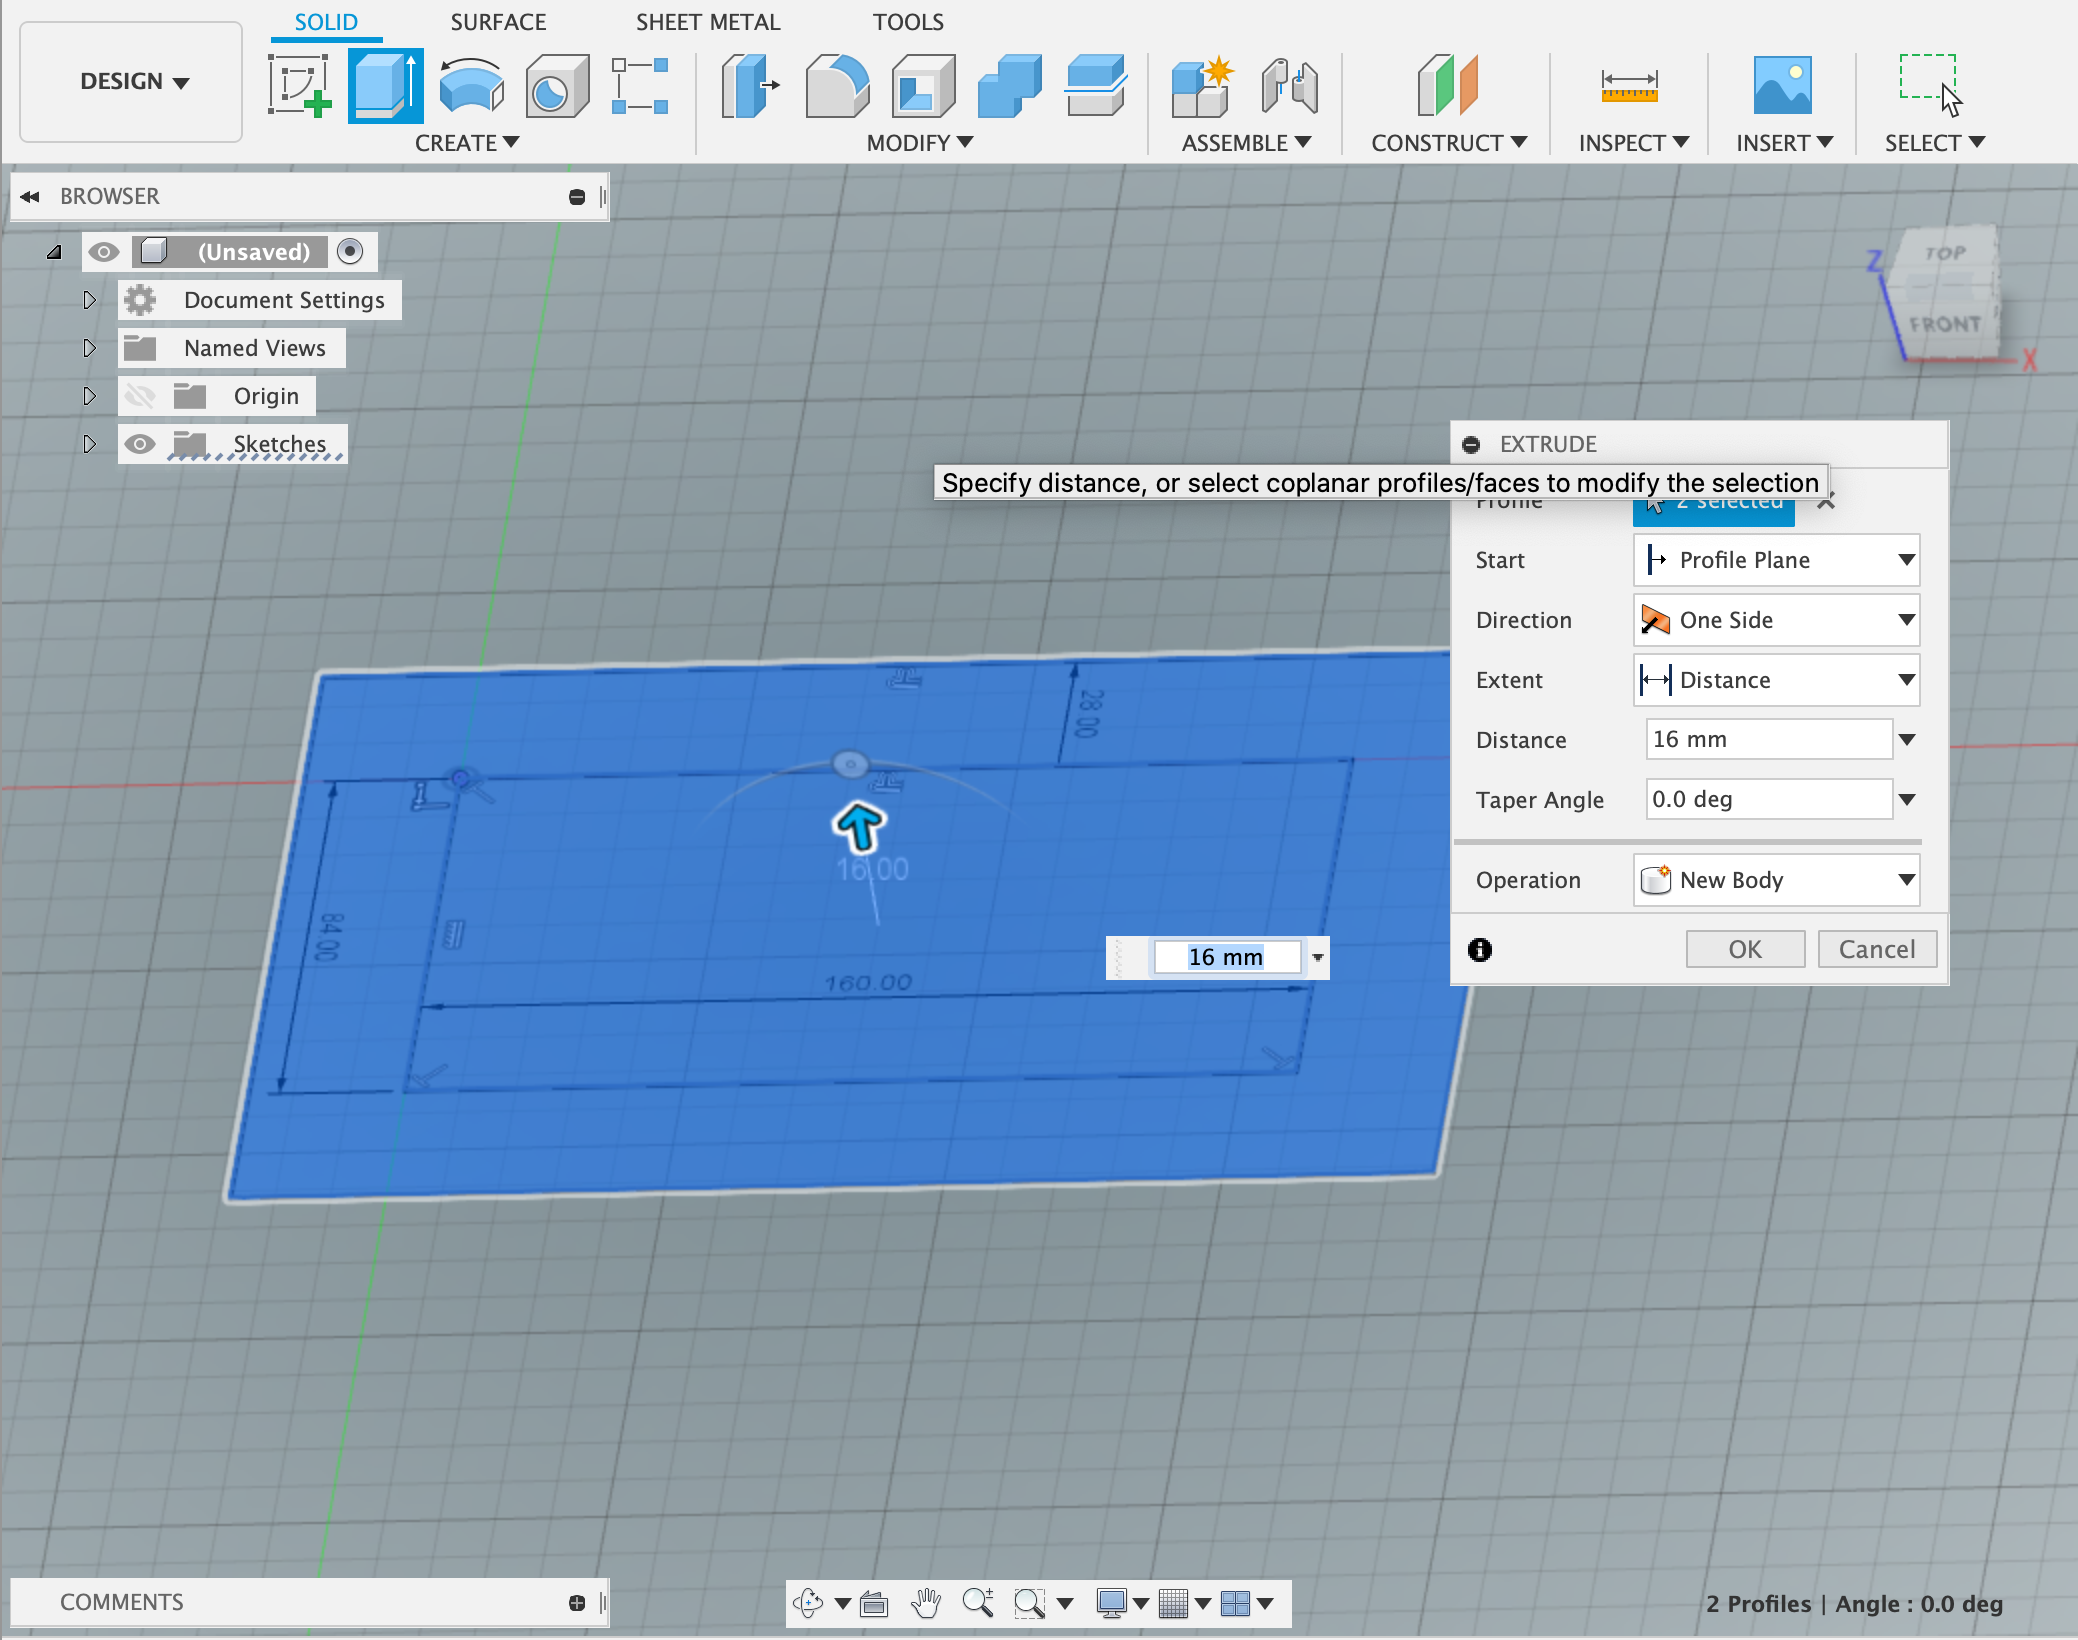Show the hidden Origin folder

pos(140,396)
